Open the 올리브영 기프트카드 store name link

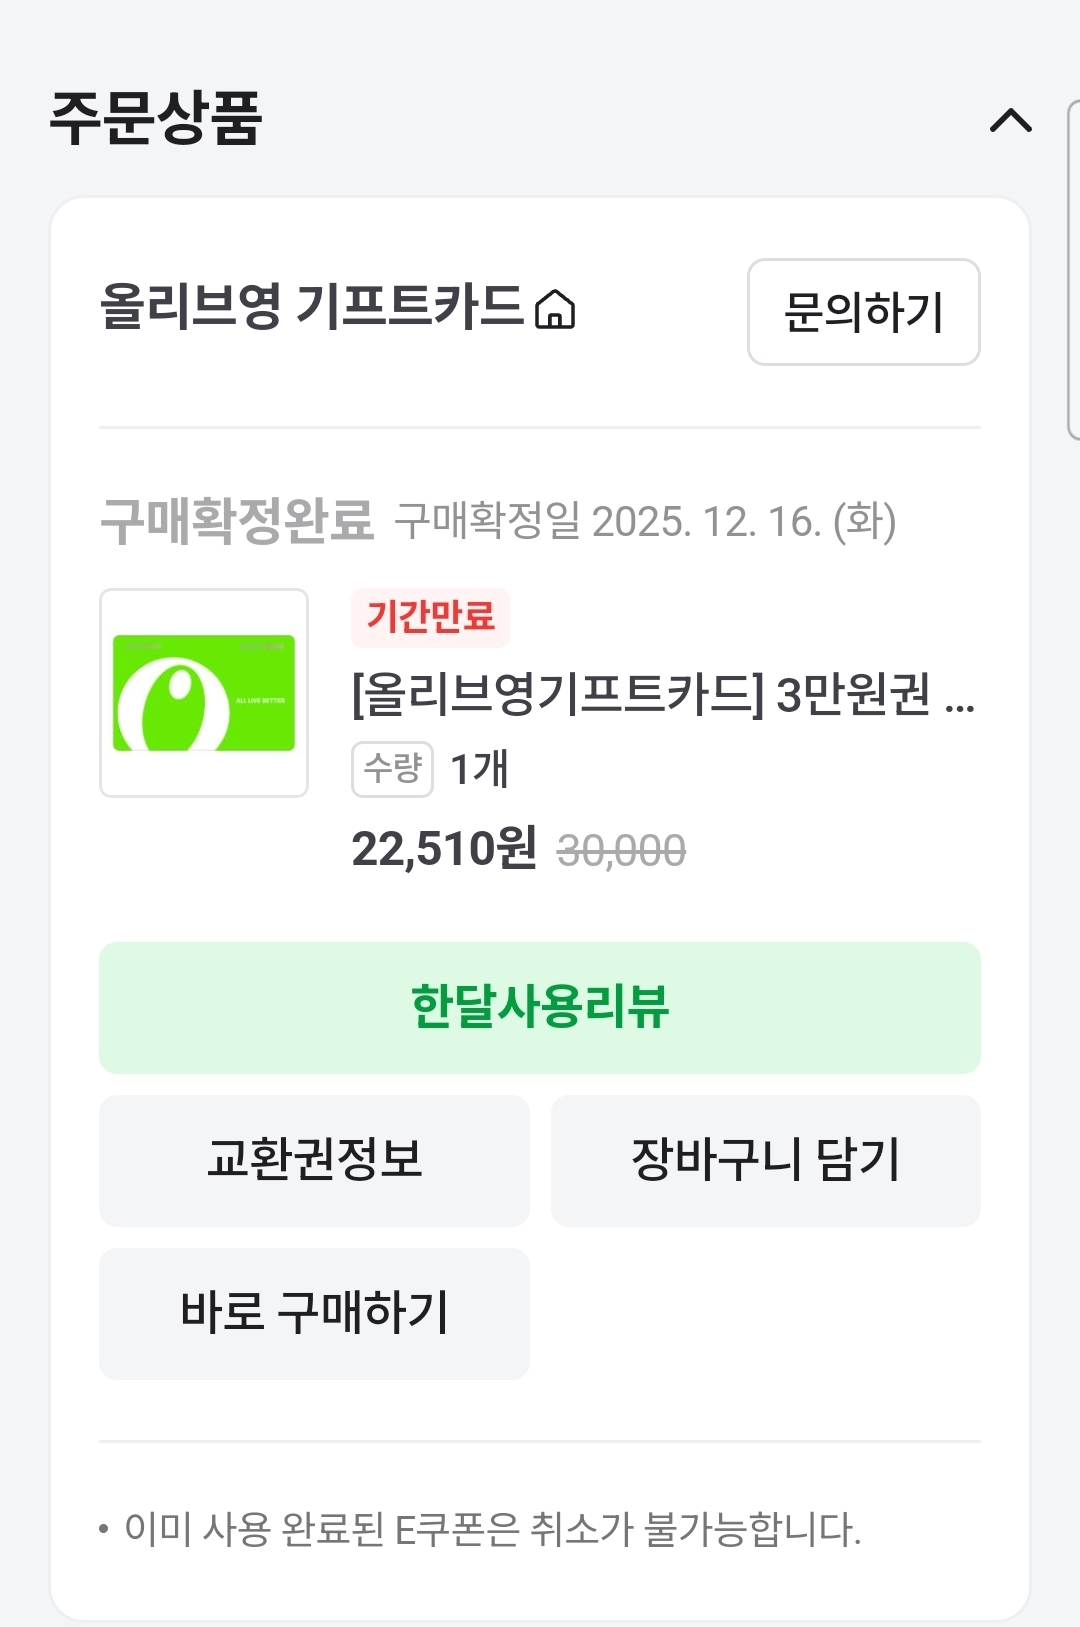tap(311, 307)
